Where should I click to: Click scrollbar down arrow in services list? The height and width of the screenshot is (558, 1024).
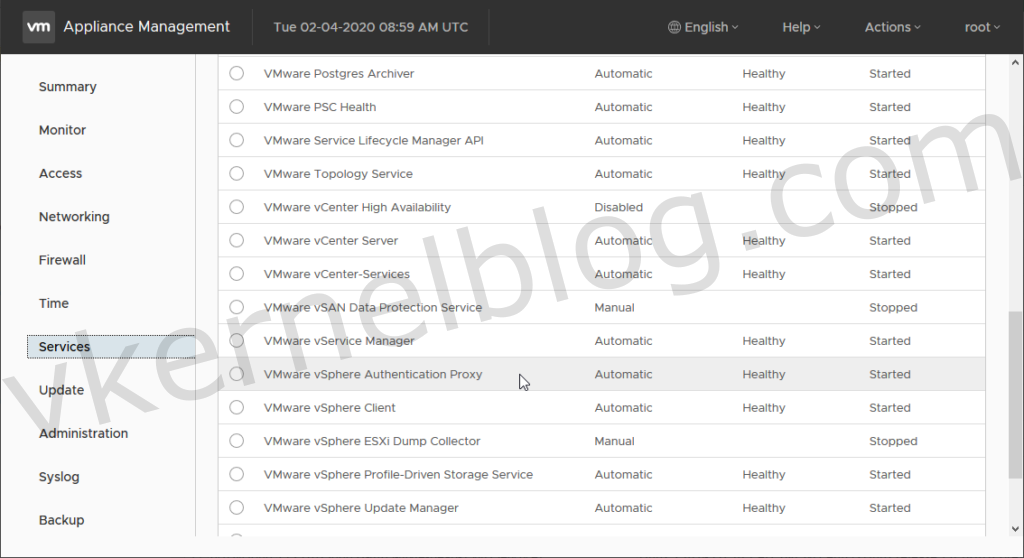pos(1015,529)
